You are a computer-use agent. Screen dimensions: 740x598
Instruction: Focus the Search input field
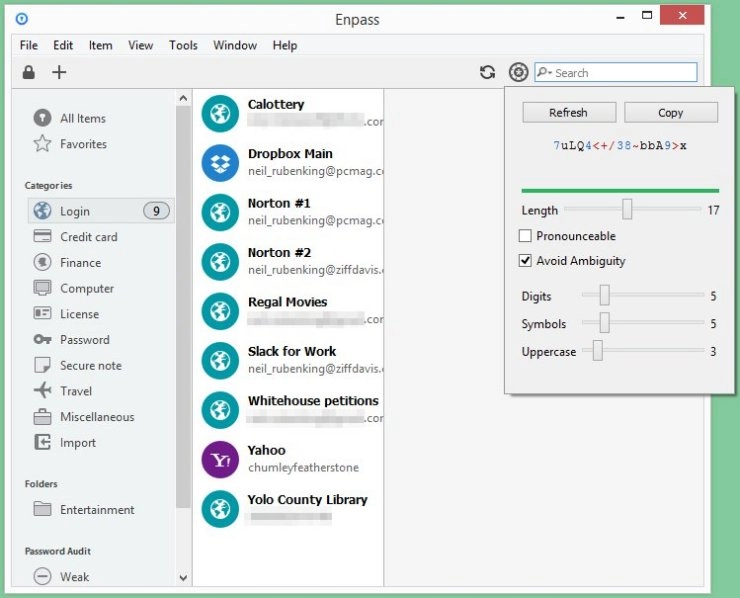click(x=616, y=72)
